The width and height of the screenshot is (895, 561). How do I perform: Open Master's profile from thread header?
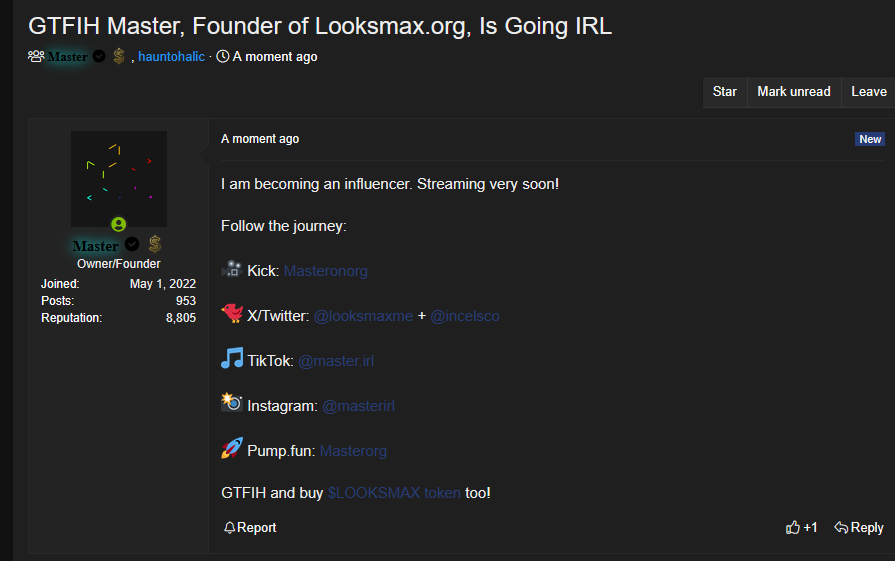(x=67, y=56)
